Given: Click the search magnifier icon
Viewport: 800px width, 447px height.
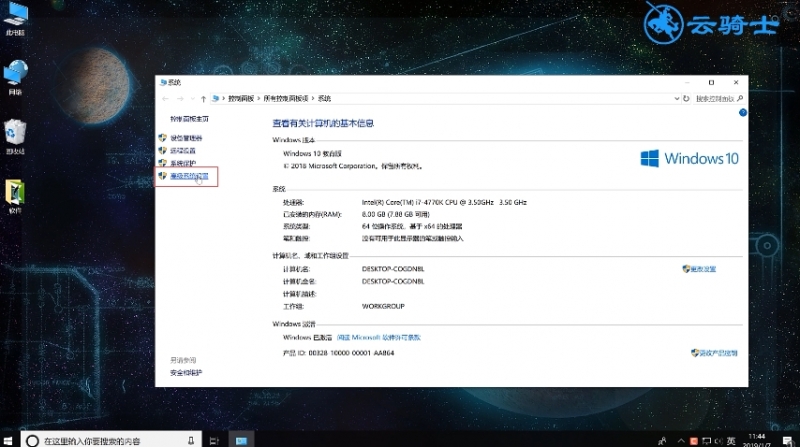Looking at the screenshot, I should coord(740,98).
